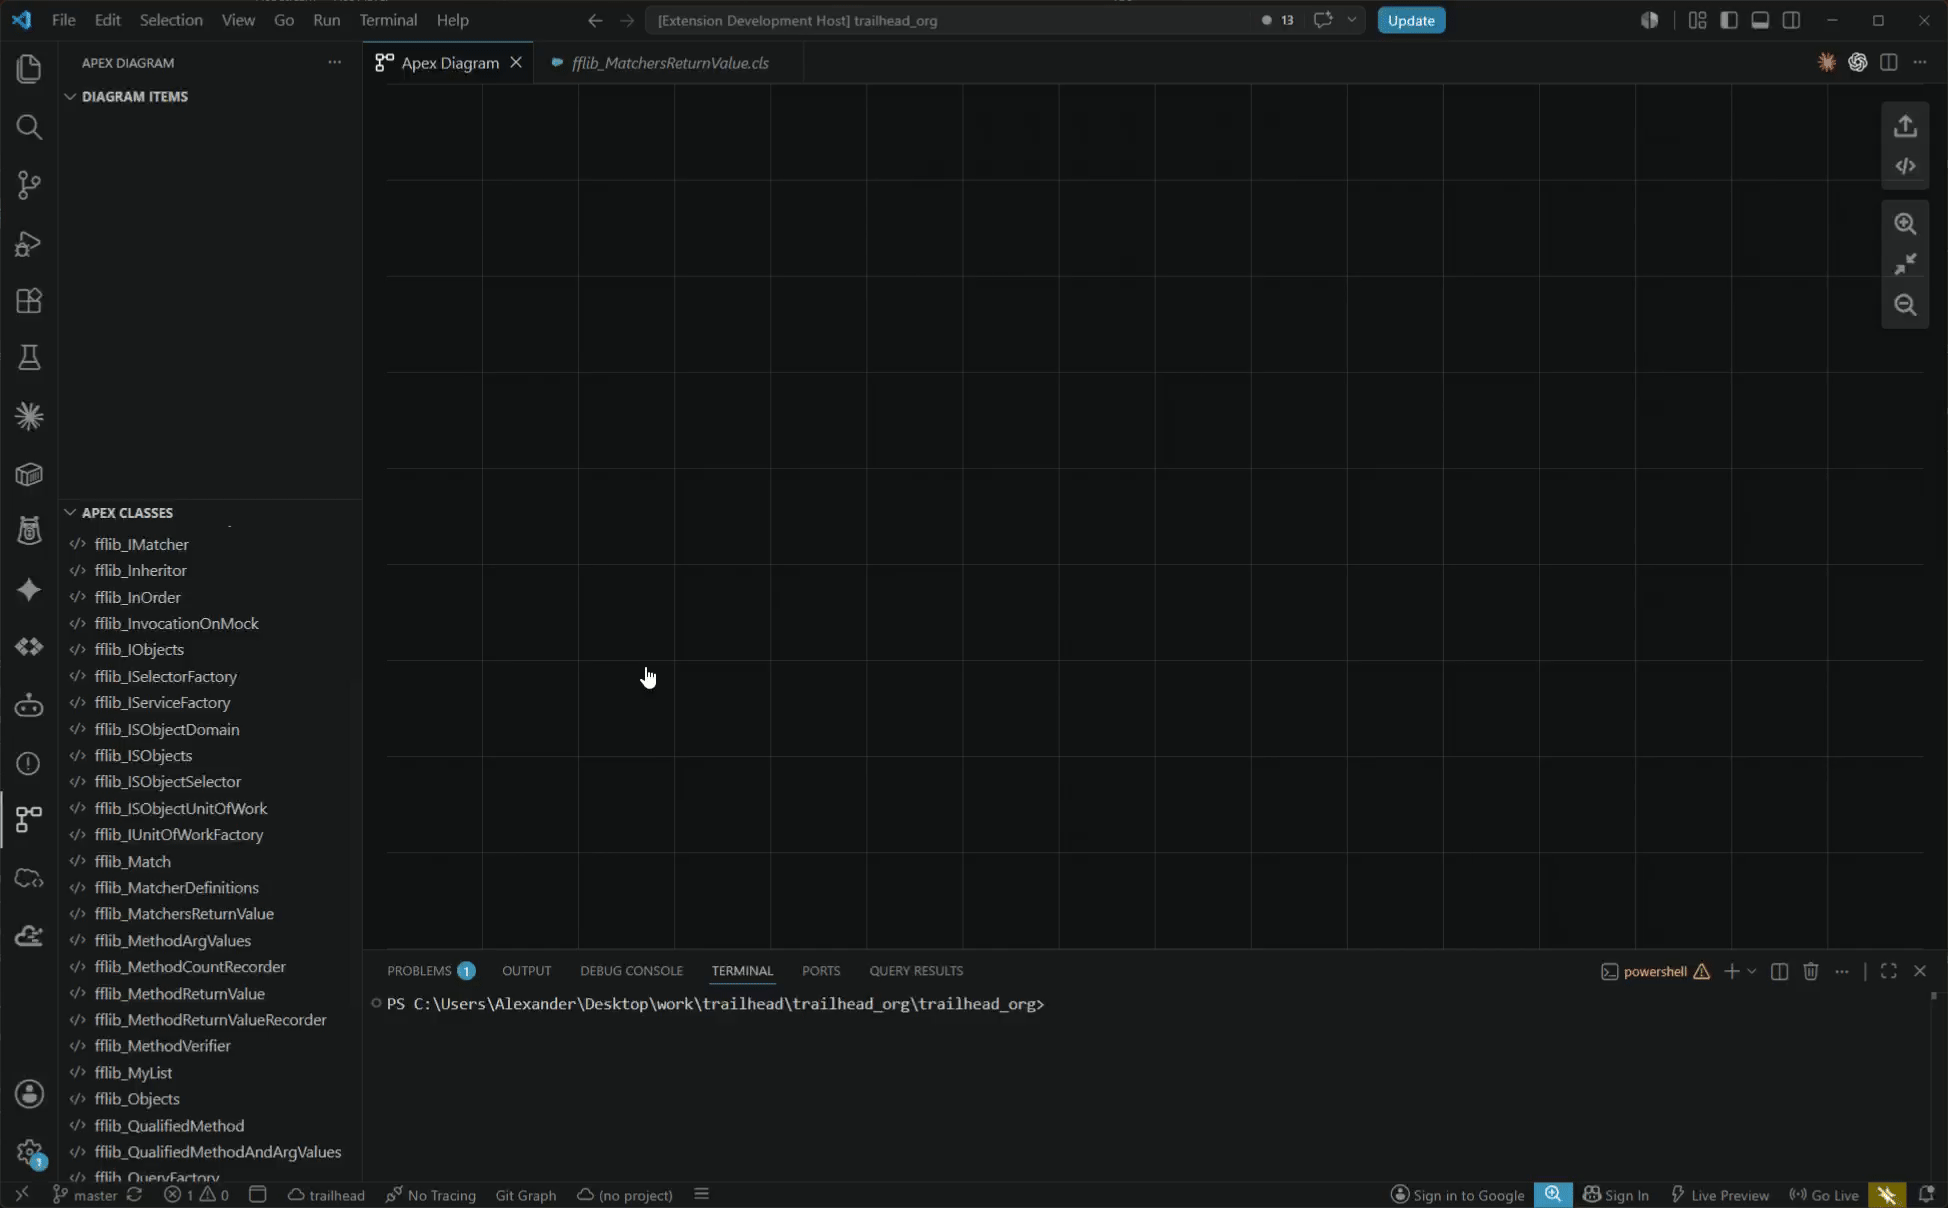The width and height of the screenshot is (1948, 1208).
Task: Open the powershell terminal entry
Action: tap(1655, 971)
